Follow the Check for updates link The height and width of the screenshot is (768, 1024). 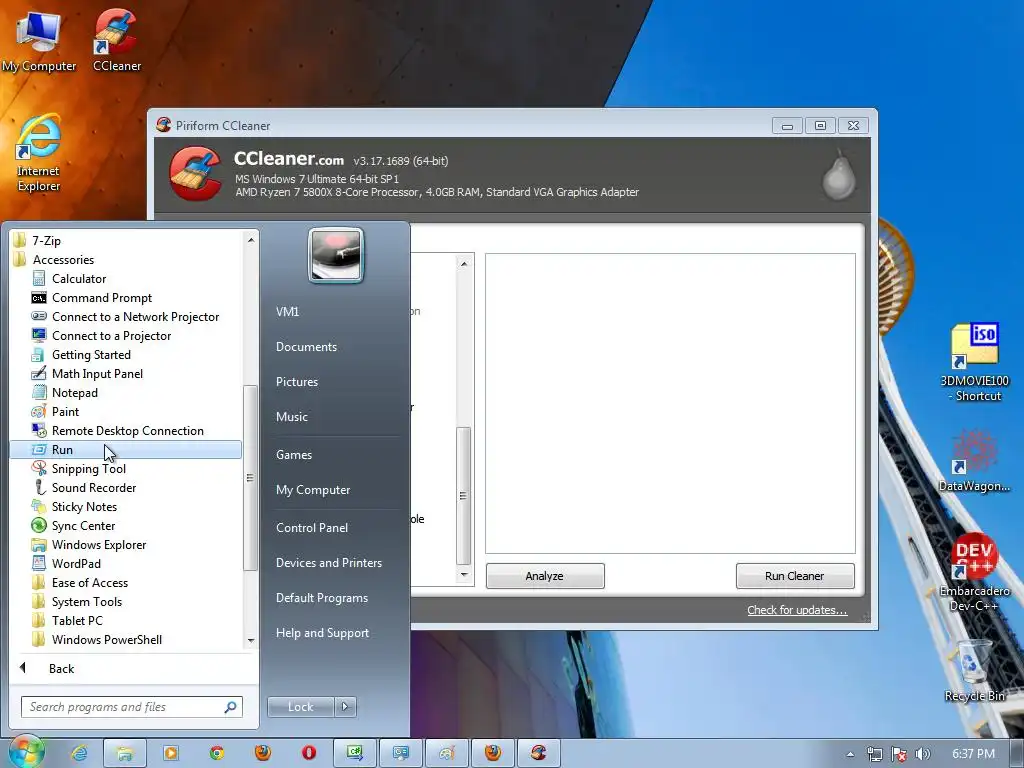click(x=797, y=610)
